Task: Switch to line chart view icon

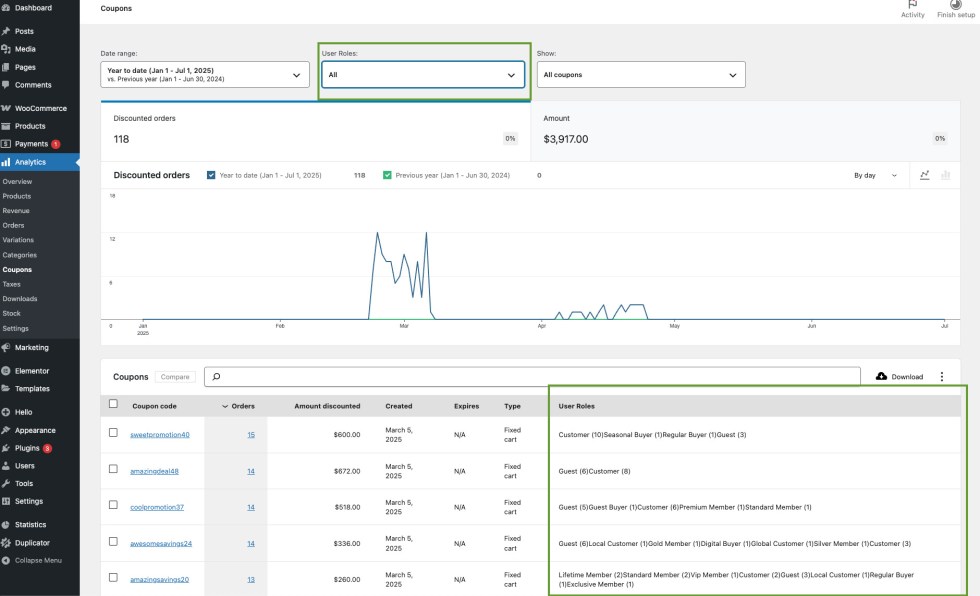Action: (925, 175)
